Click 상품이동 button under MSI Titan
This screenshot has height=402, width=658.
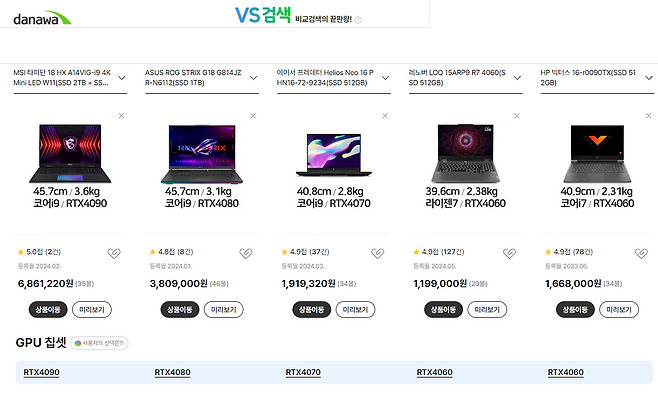[48, 310]
